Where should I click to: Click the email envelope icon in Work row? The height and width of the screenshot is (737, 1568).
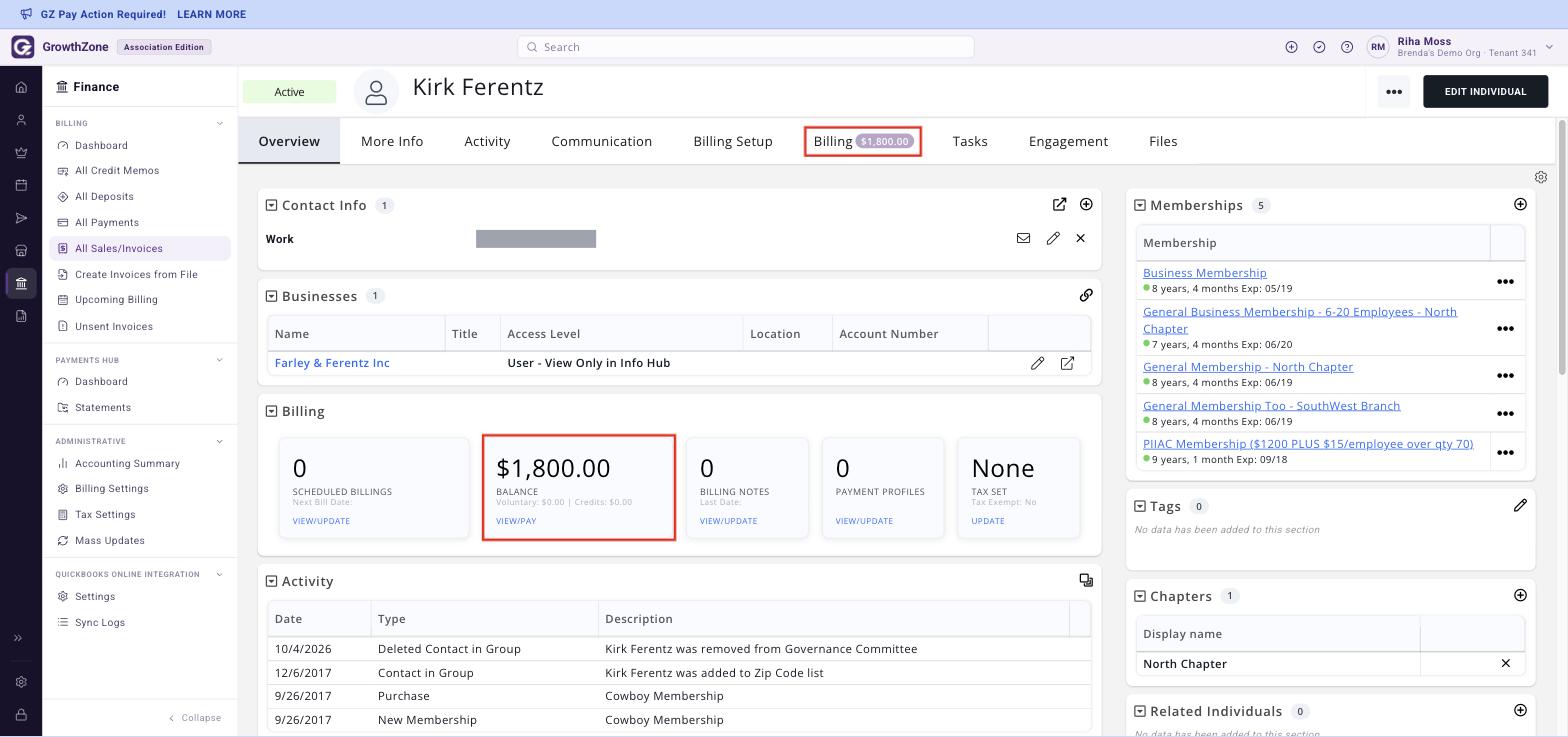[x=1023, y=238]
